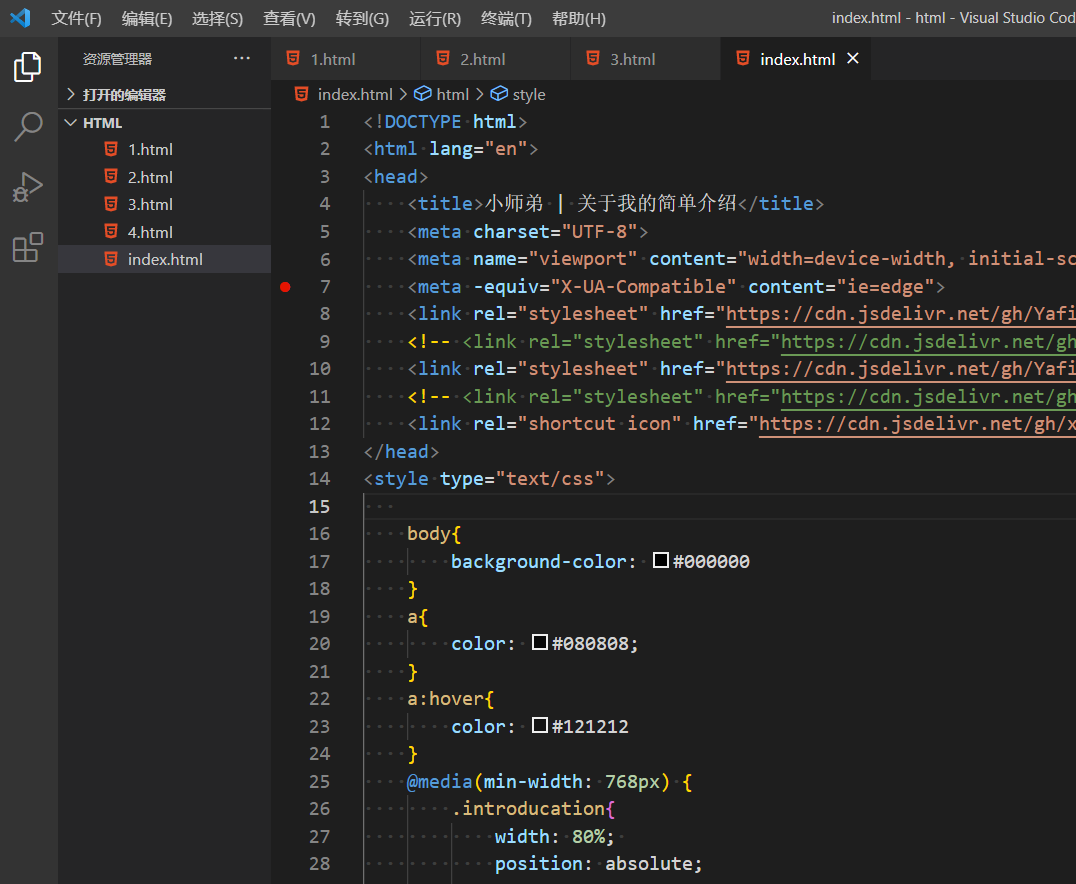Open breadcrumb chevron after html
The image size is (1076, 884).
click(480, 94)
